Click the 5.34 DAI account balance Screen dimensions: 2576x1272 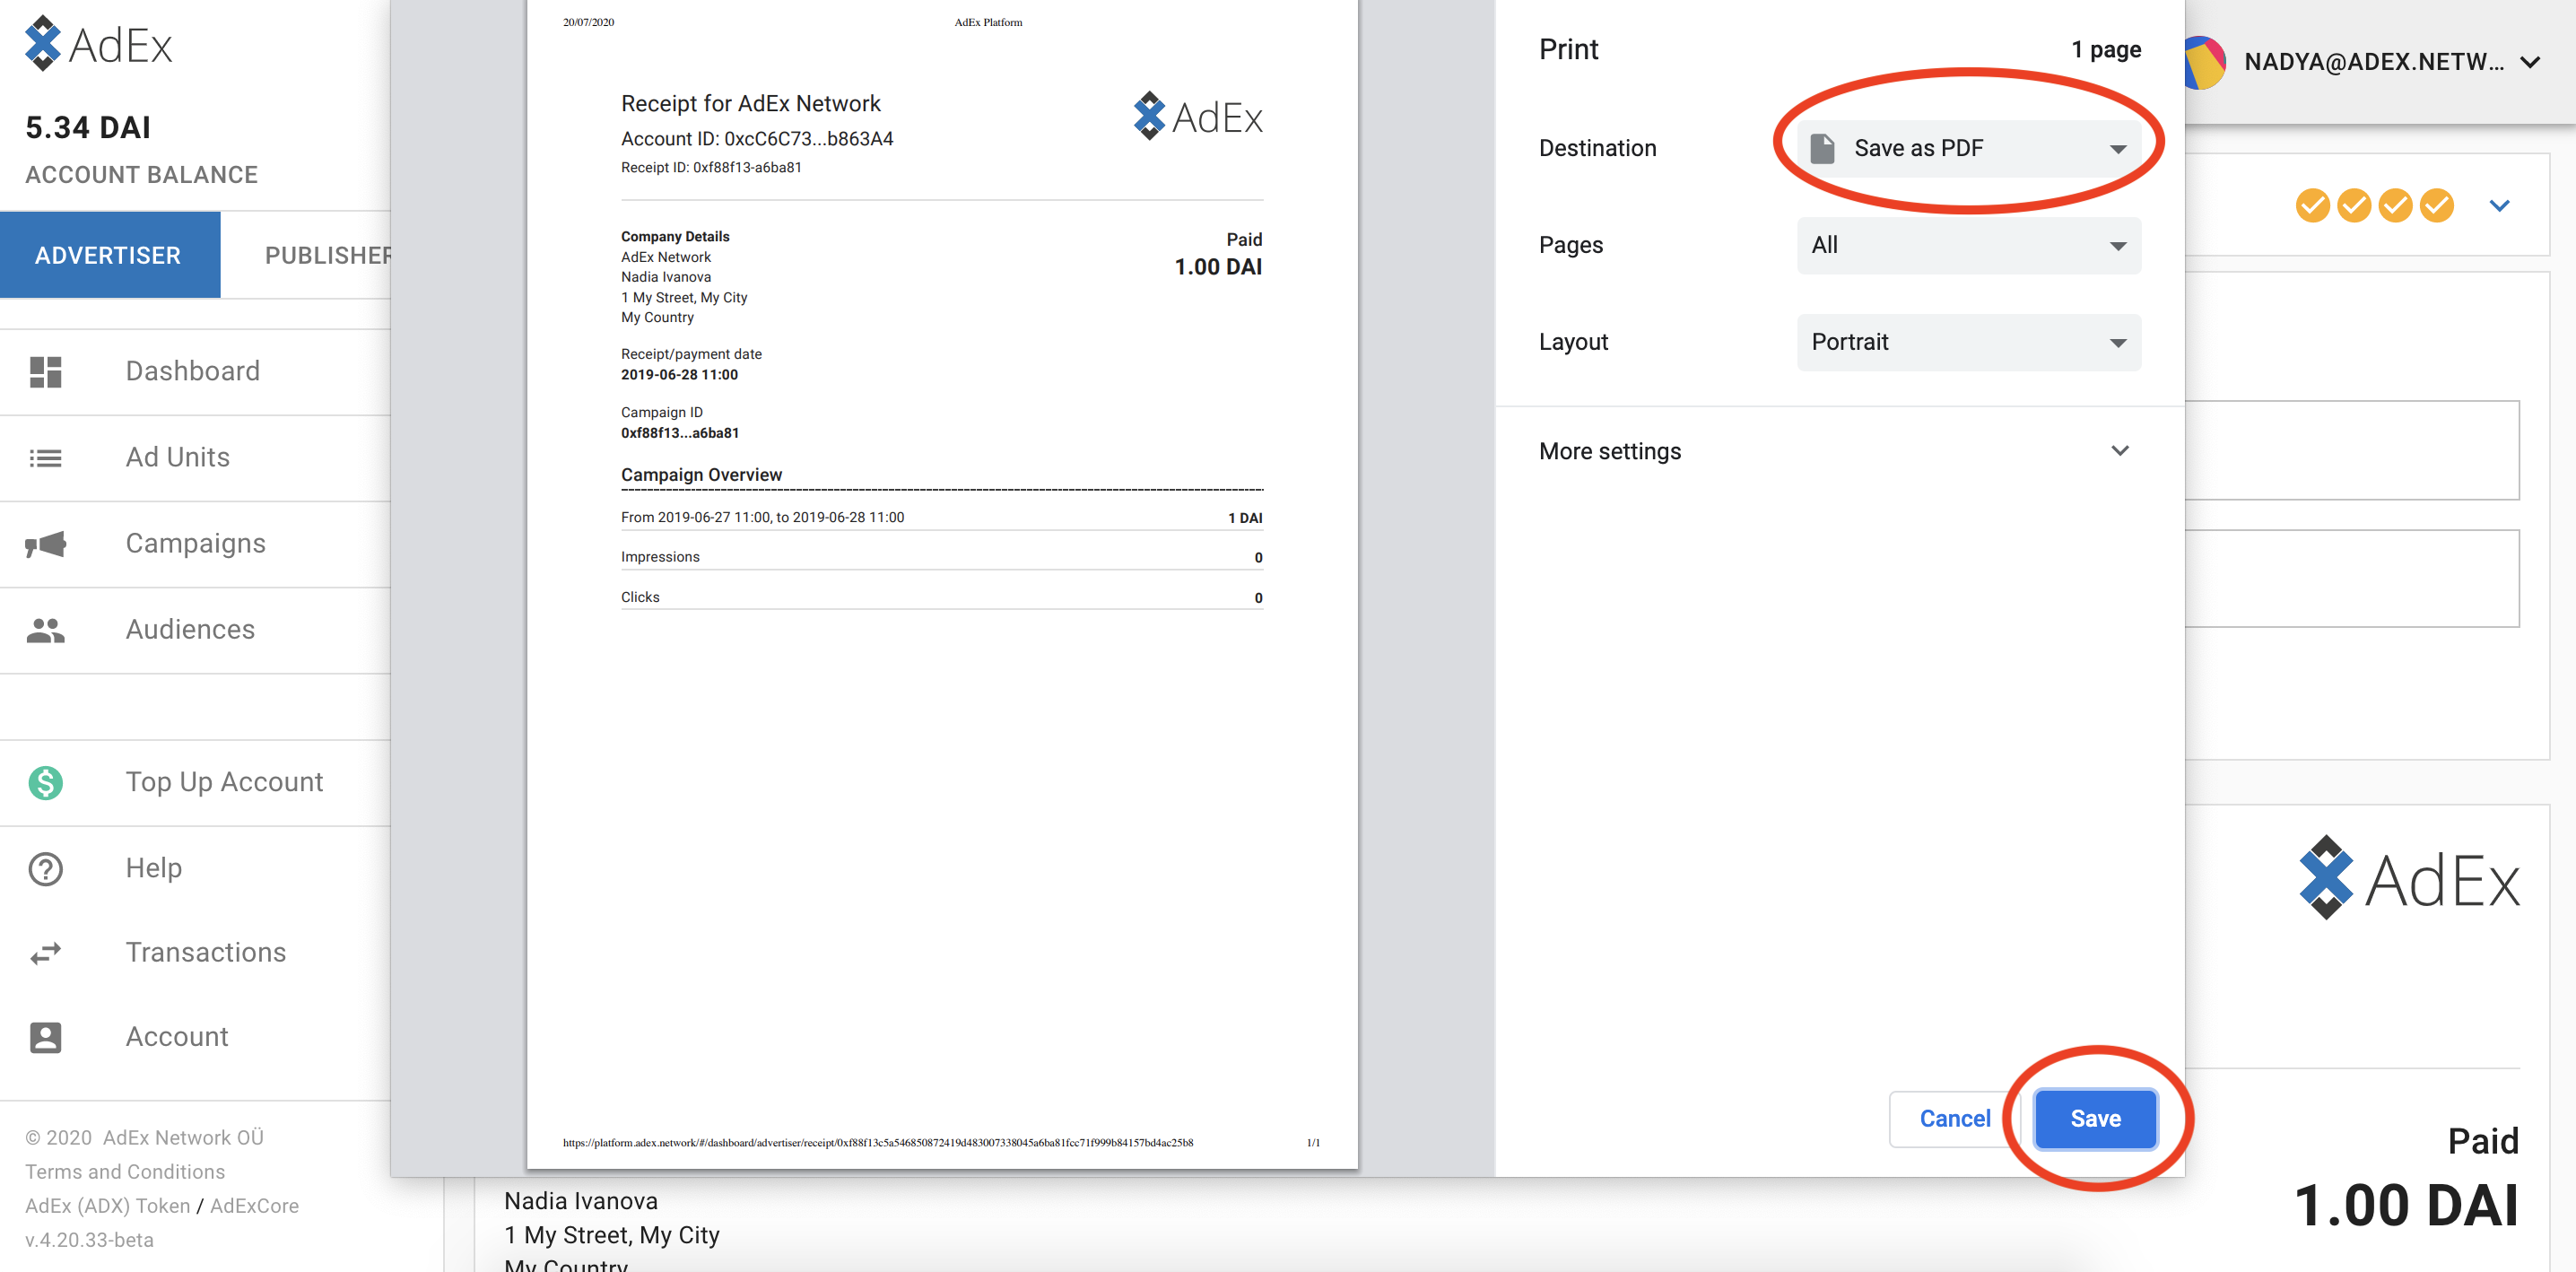[x=88, y=128]
